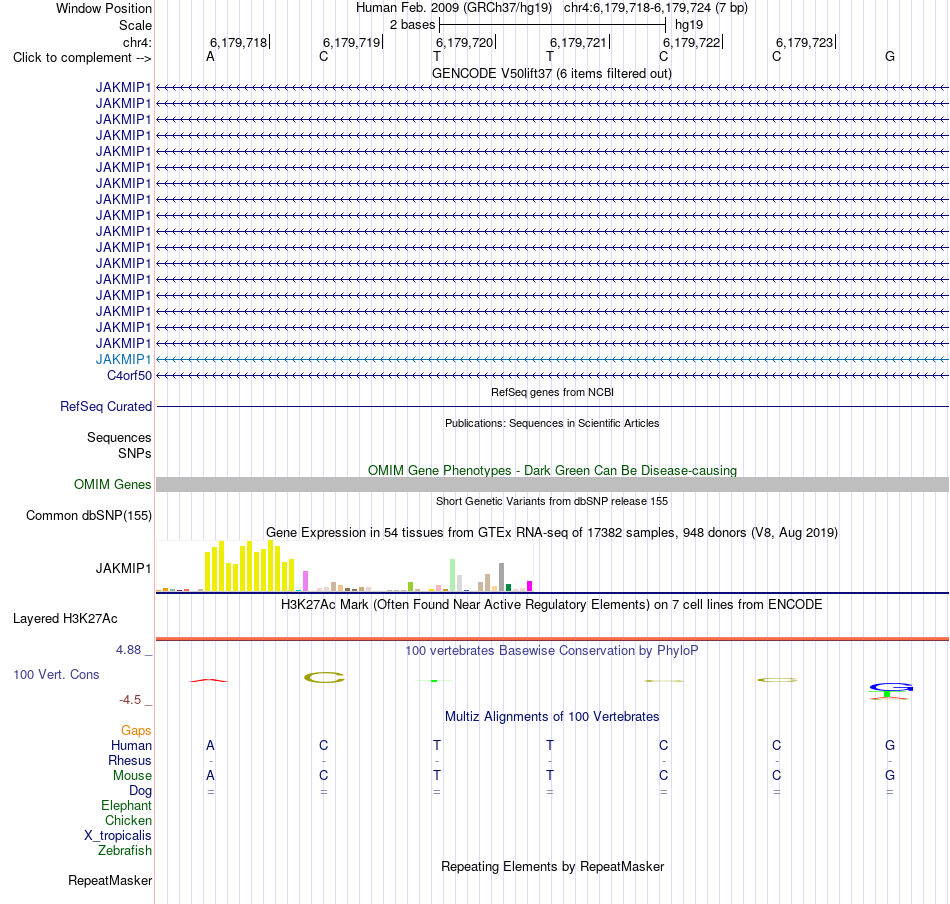Open "Short Genetic Variants from dbSNP release 155" title
The height and width of the screenshot is (904, 950).
point(552,501)
